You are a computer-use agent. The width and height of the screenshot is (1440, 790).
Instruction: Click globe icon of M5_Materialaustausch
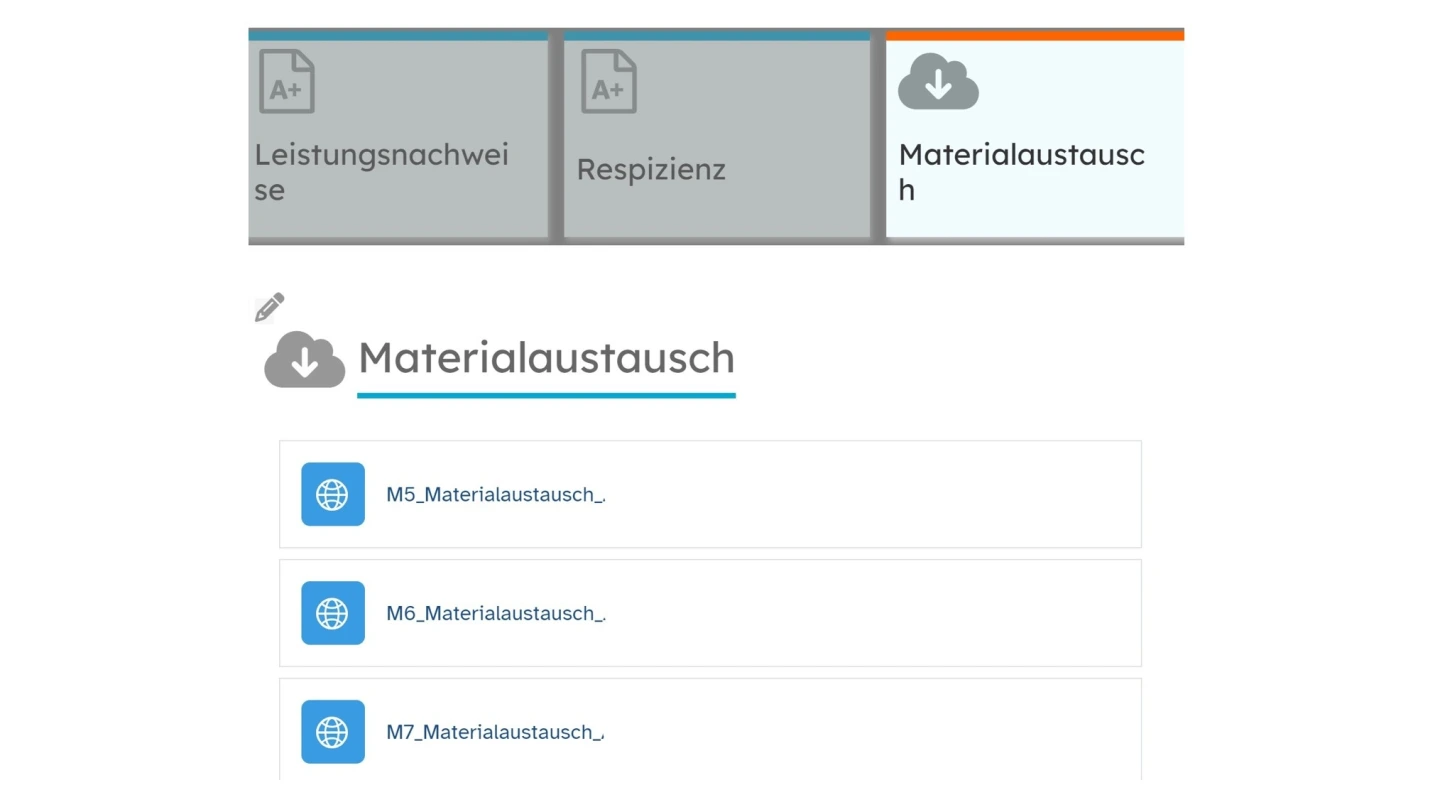(333, 494)
